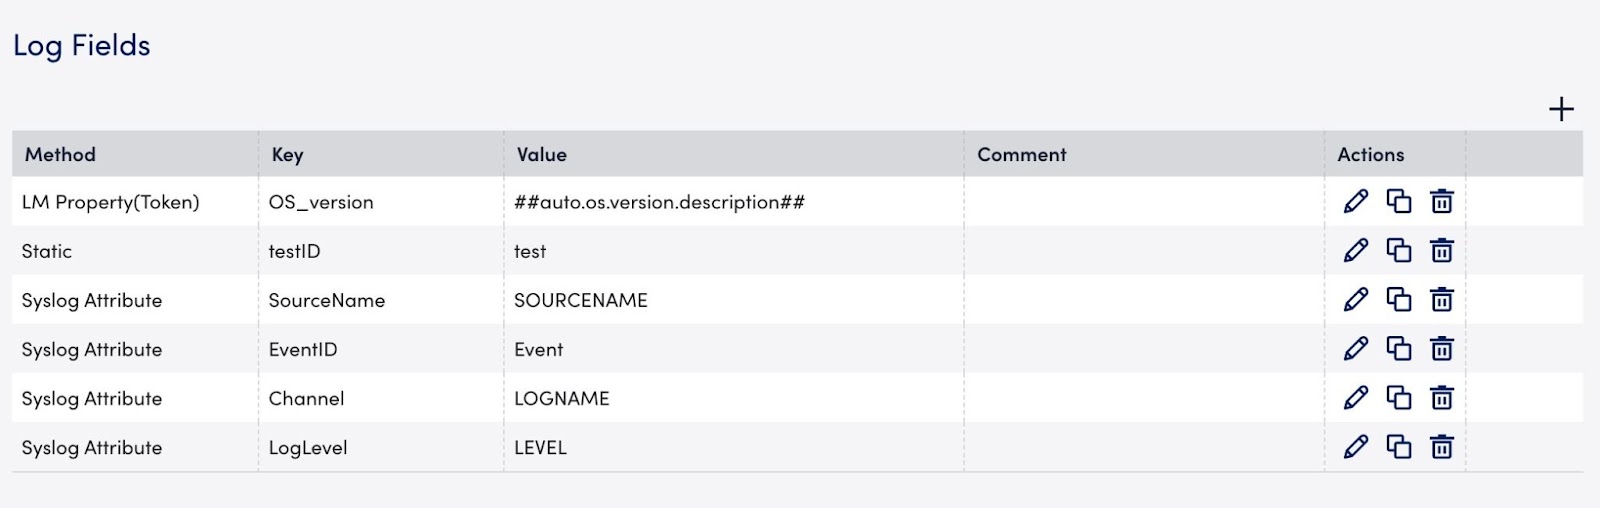Remove the testID row with trash icon
The height and width of the screenshot is (508, 1600).
click(1441, 250)
